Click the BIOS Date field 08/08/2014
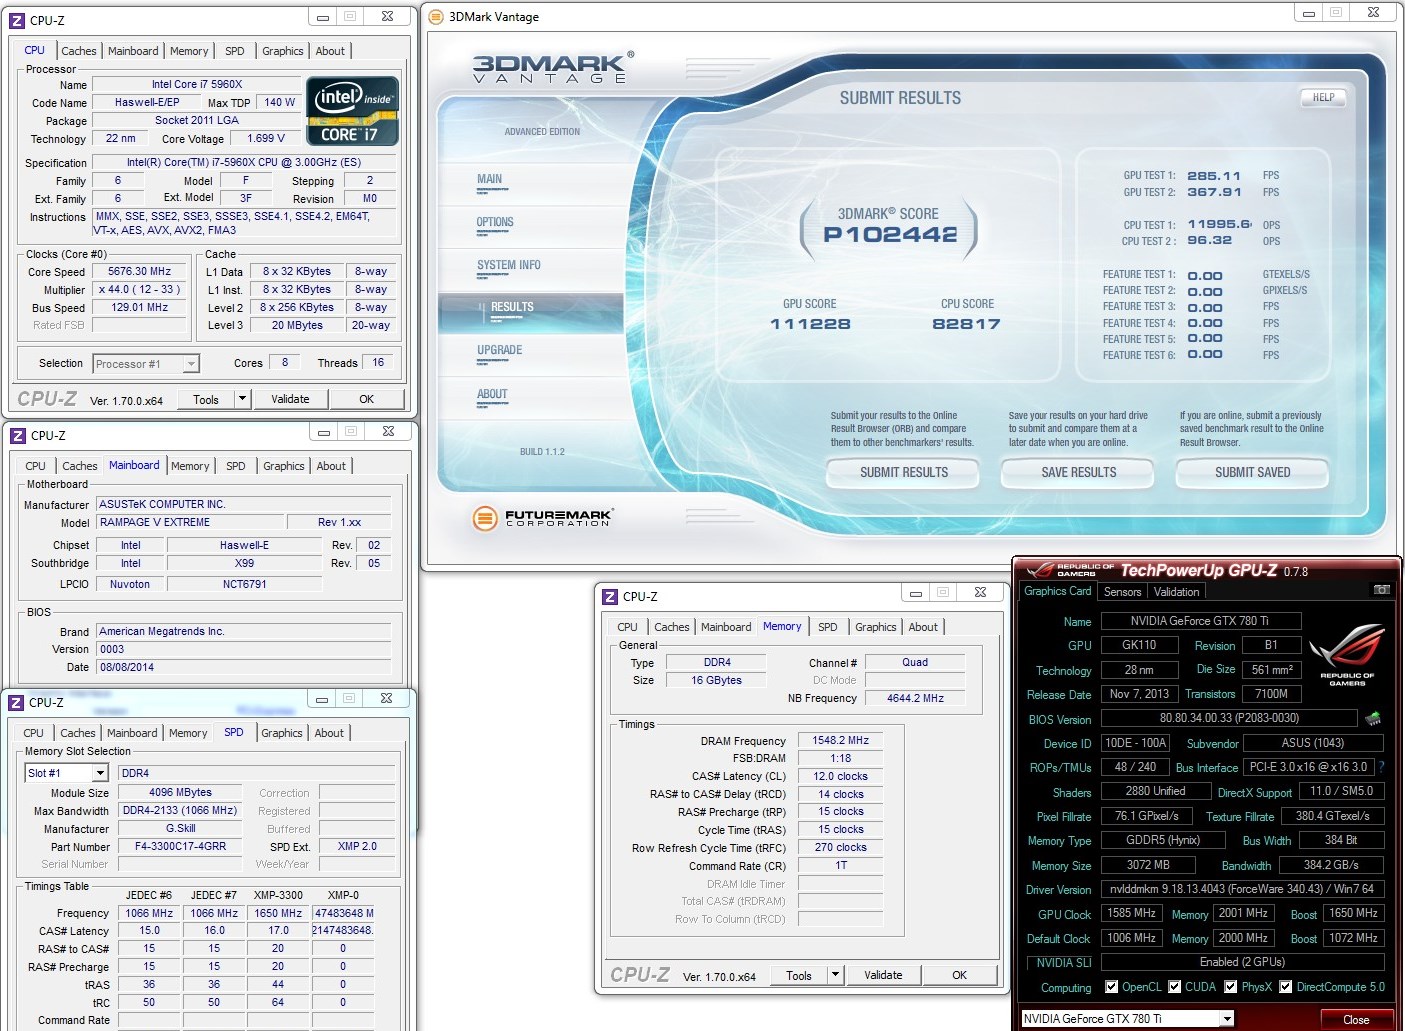Screen dimensions: 1405x1031 [244, 667]
